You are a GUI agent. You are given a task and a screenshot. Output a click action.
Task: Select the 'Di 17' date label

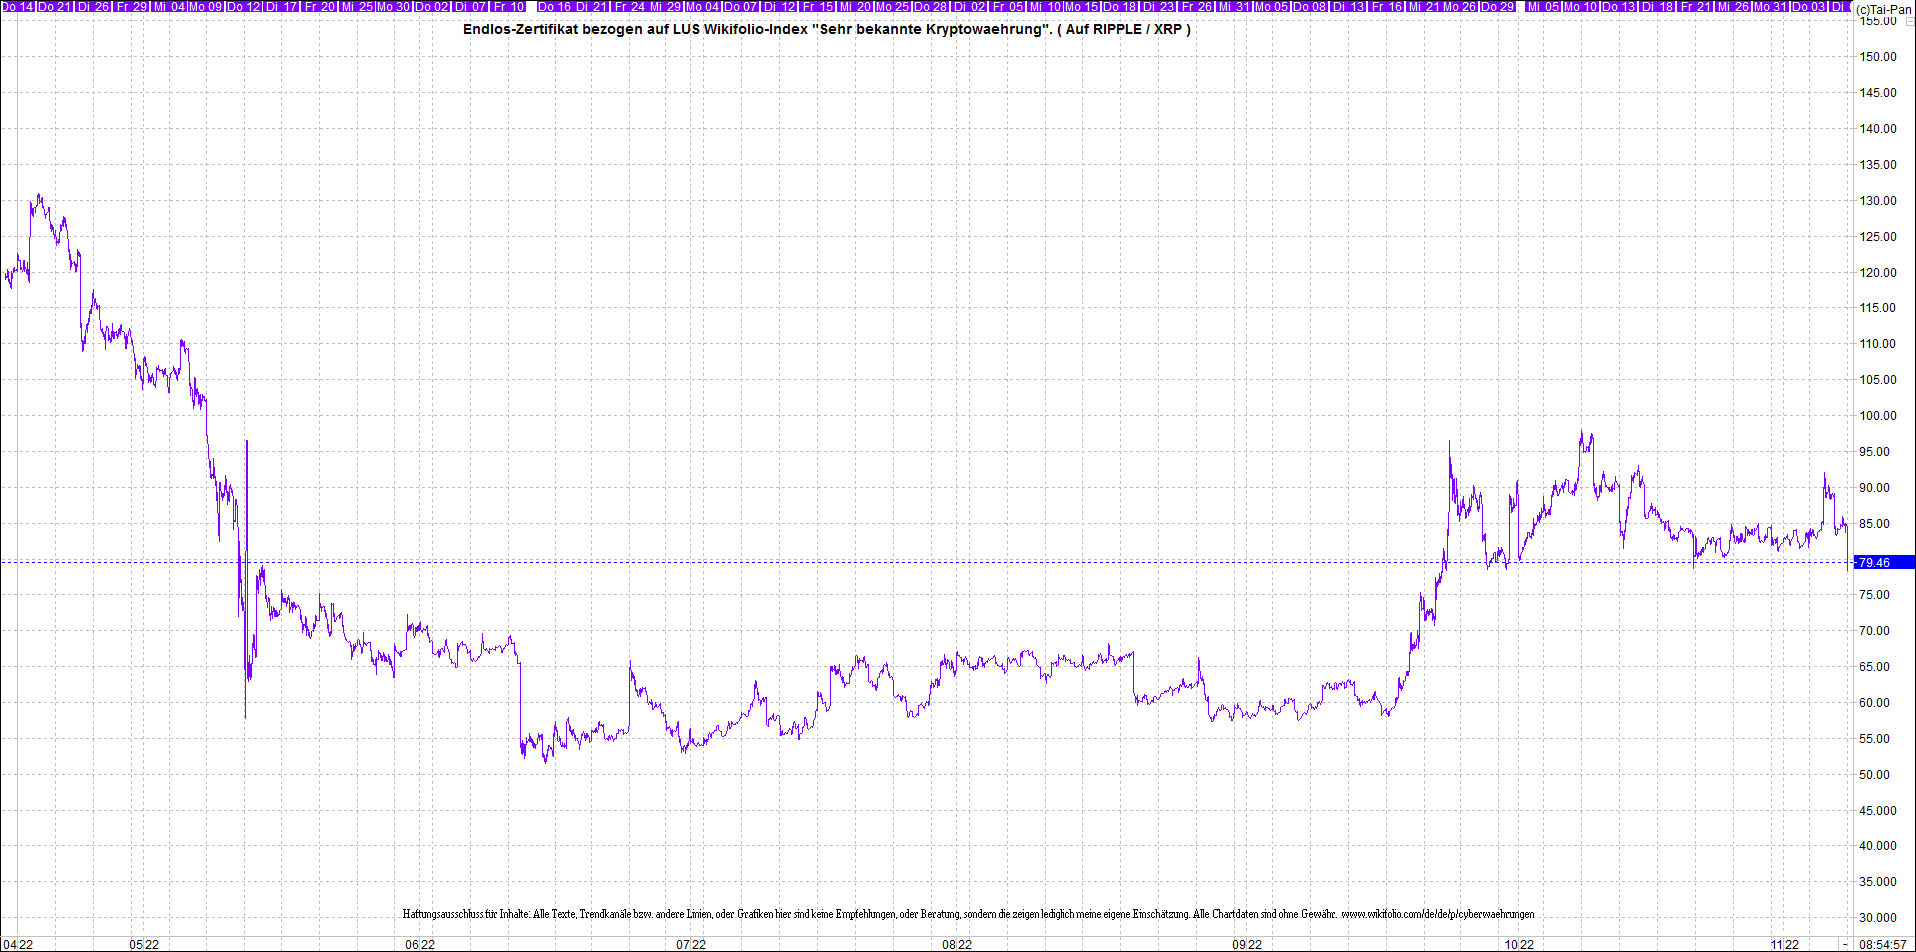[281, 6]
